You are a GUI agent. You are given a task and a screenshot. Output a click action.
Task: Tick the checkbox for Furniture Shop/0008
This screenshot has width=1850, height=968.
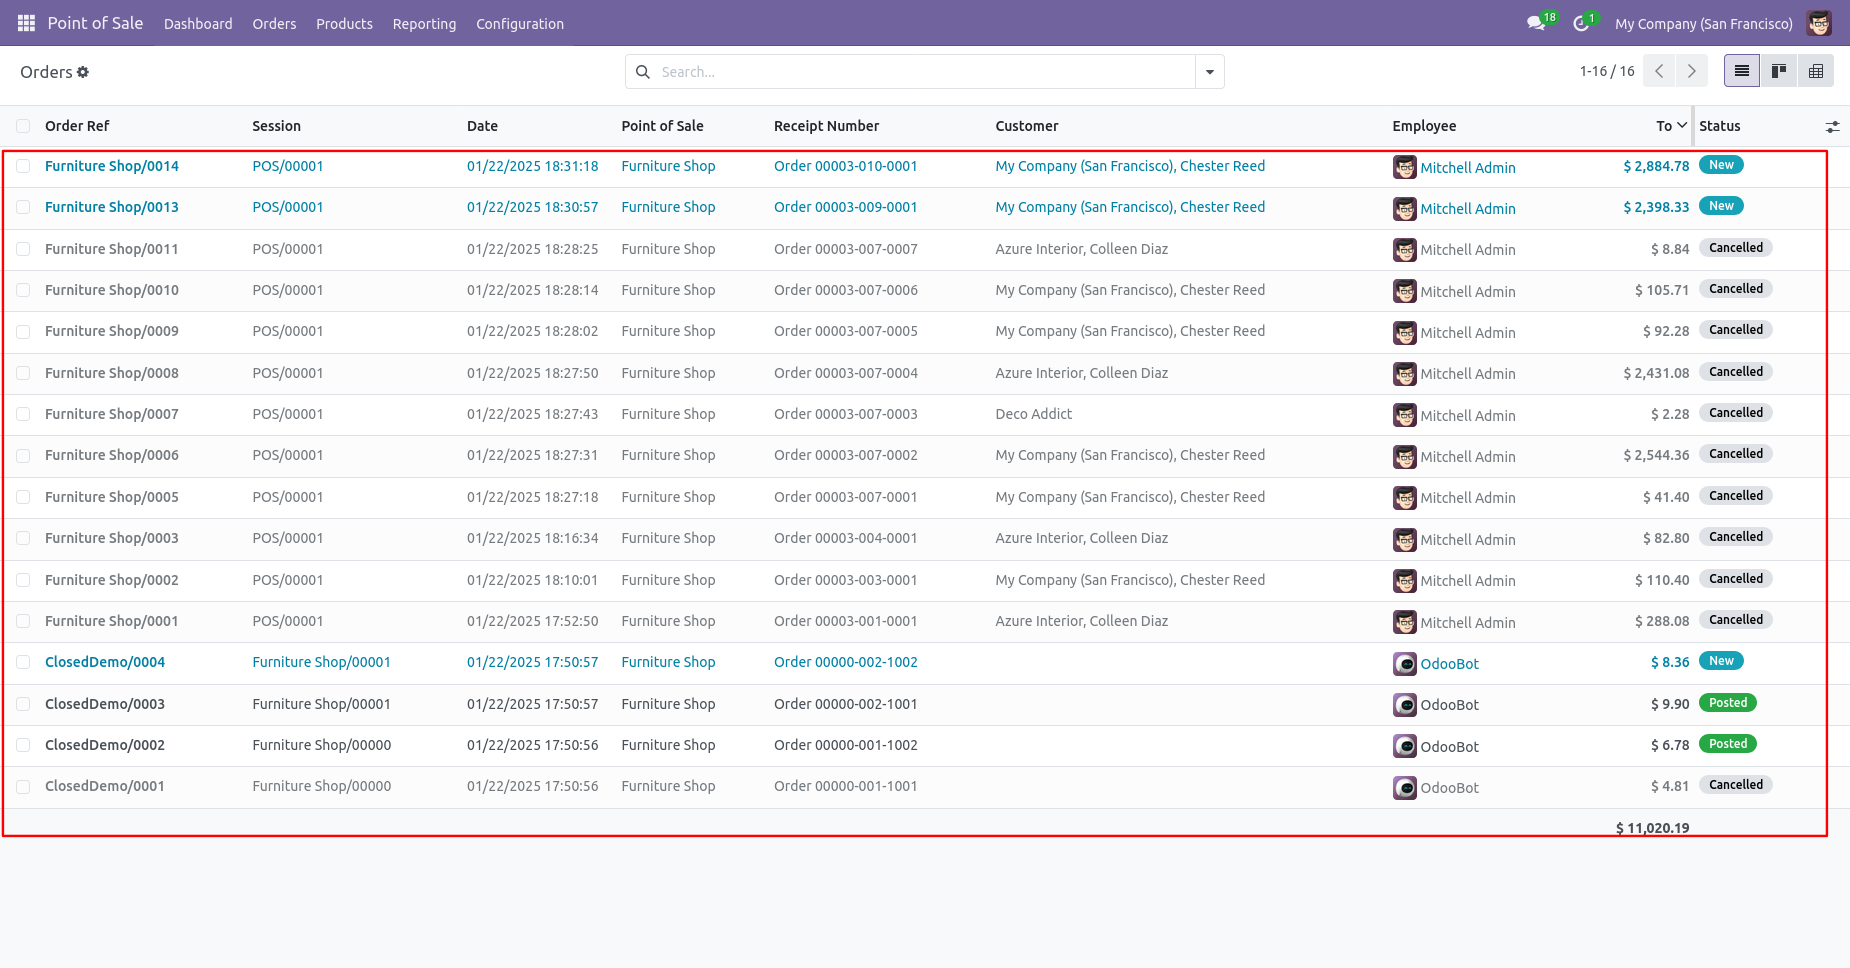pos(23,373)
